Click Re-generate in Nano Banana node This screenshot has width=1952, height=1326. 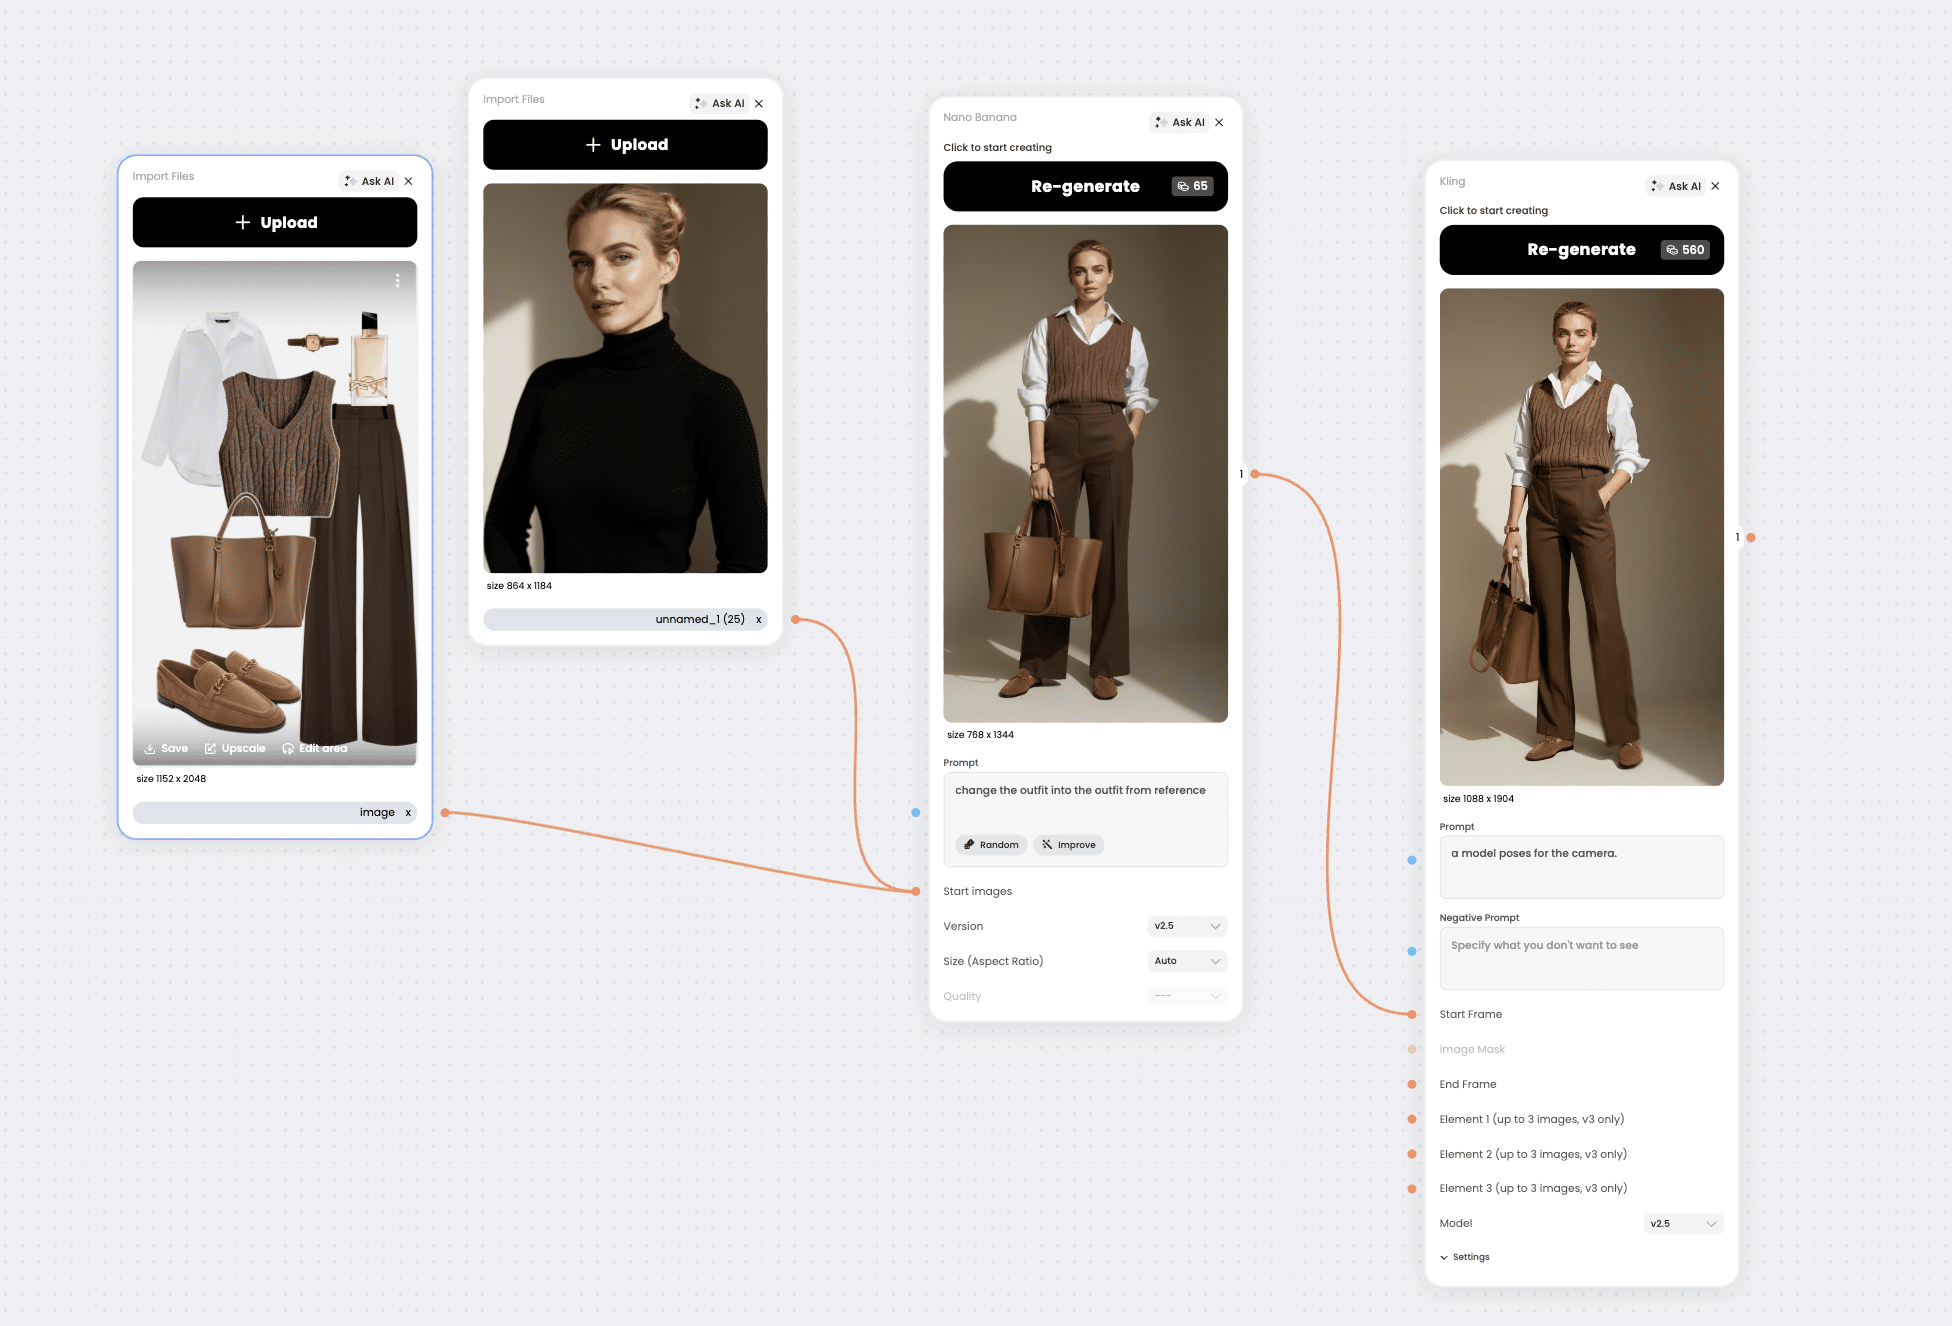pos(1085,187)
